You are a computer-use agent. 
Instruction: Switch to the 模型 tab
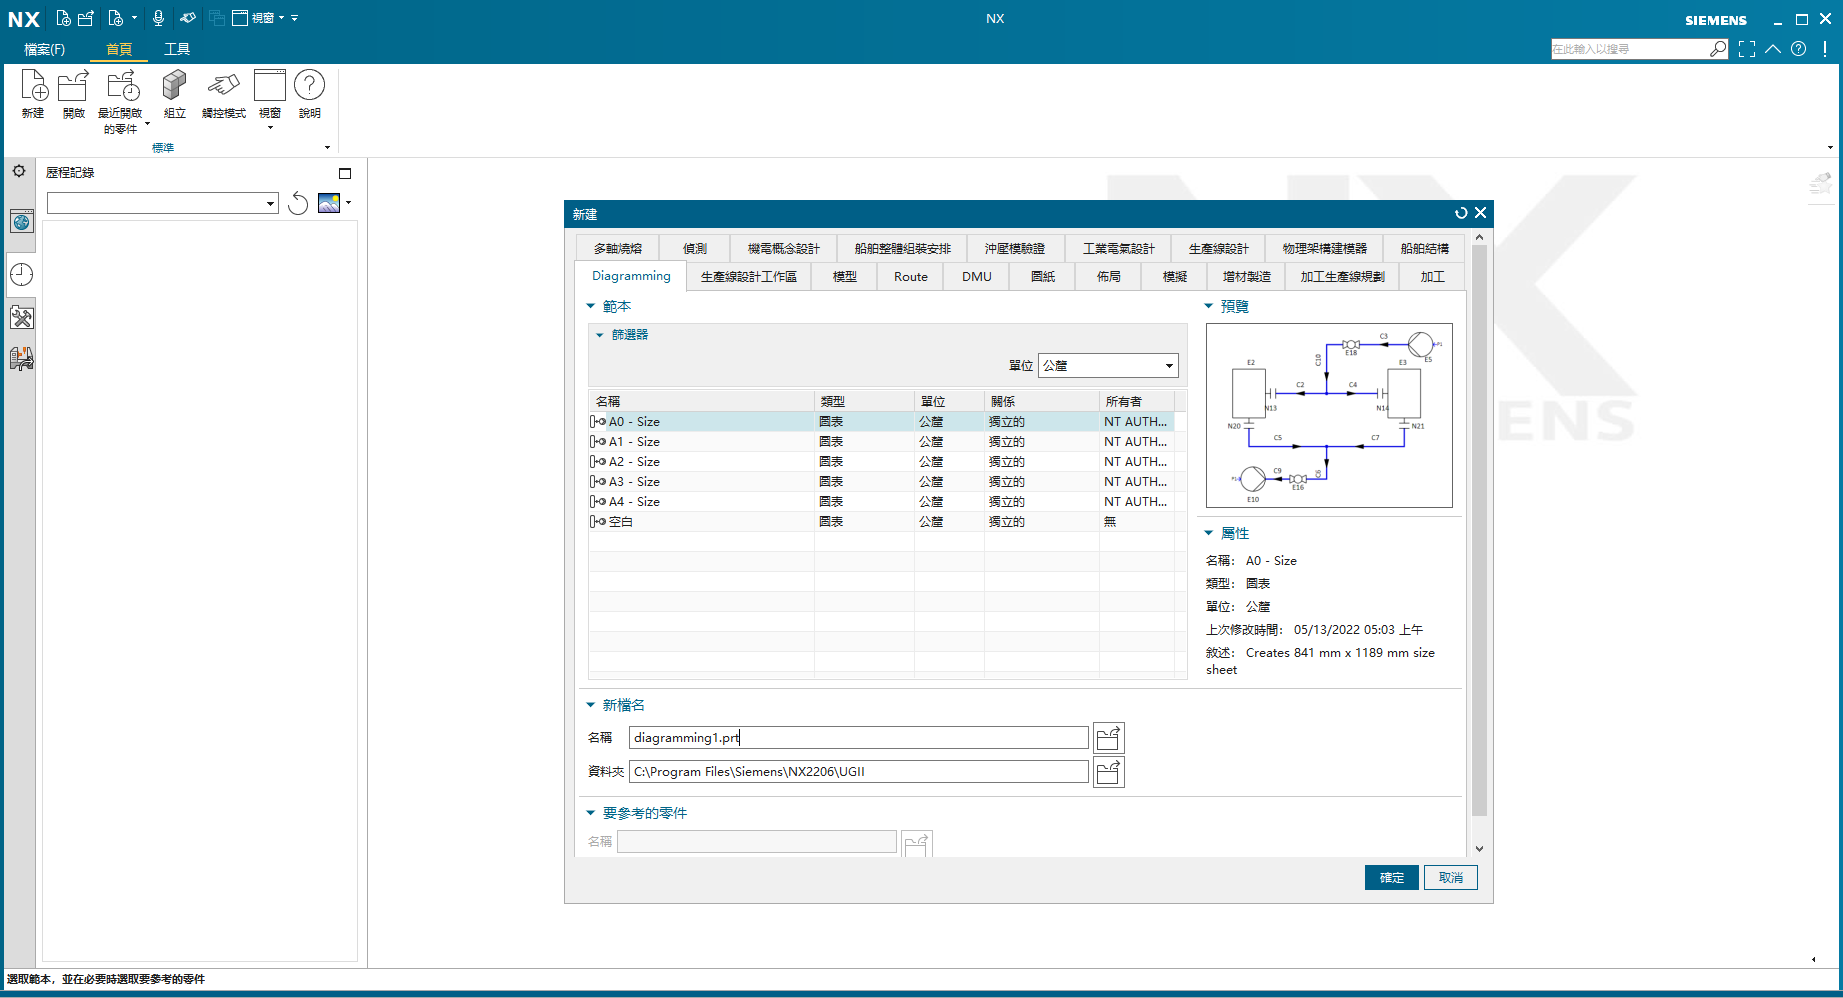[x=844, y=277]
